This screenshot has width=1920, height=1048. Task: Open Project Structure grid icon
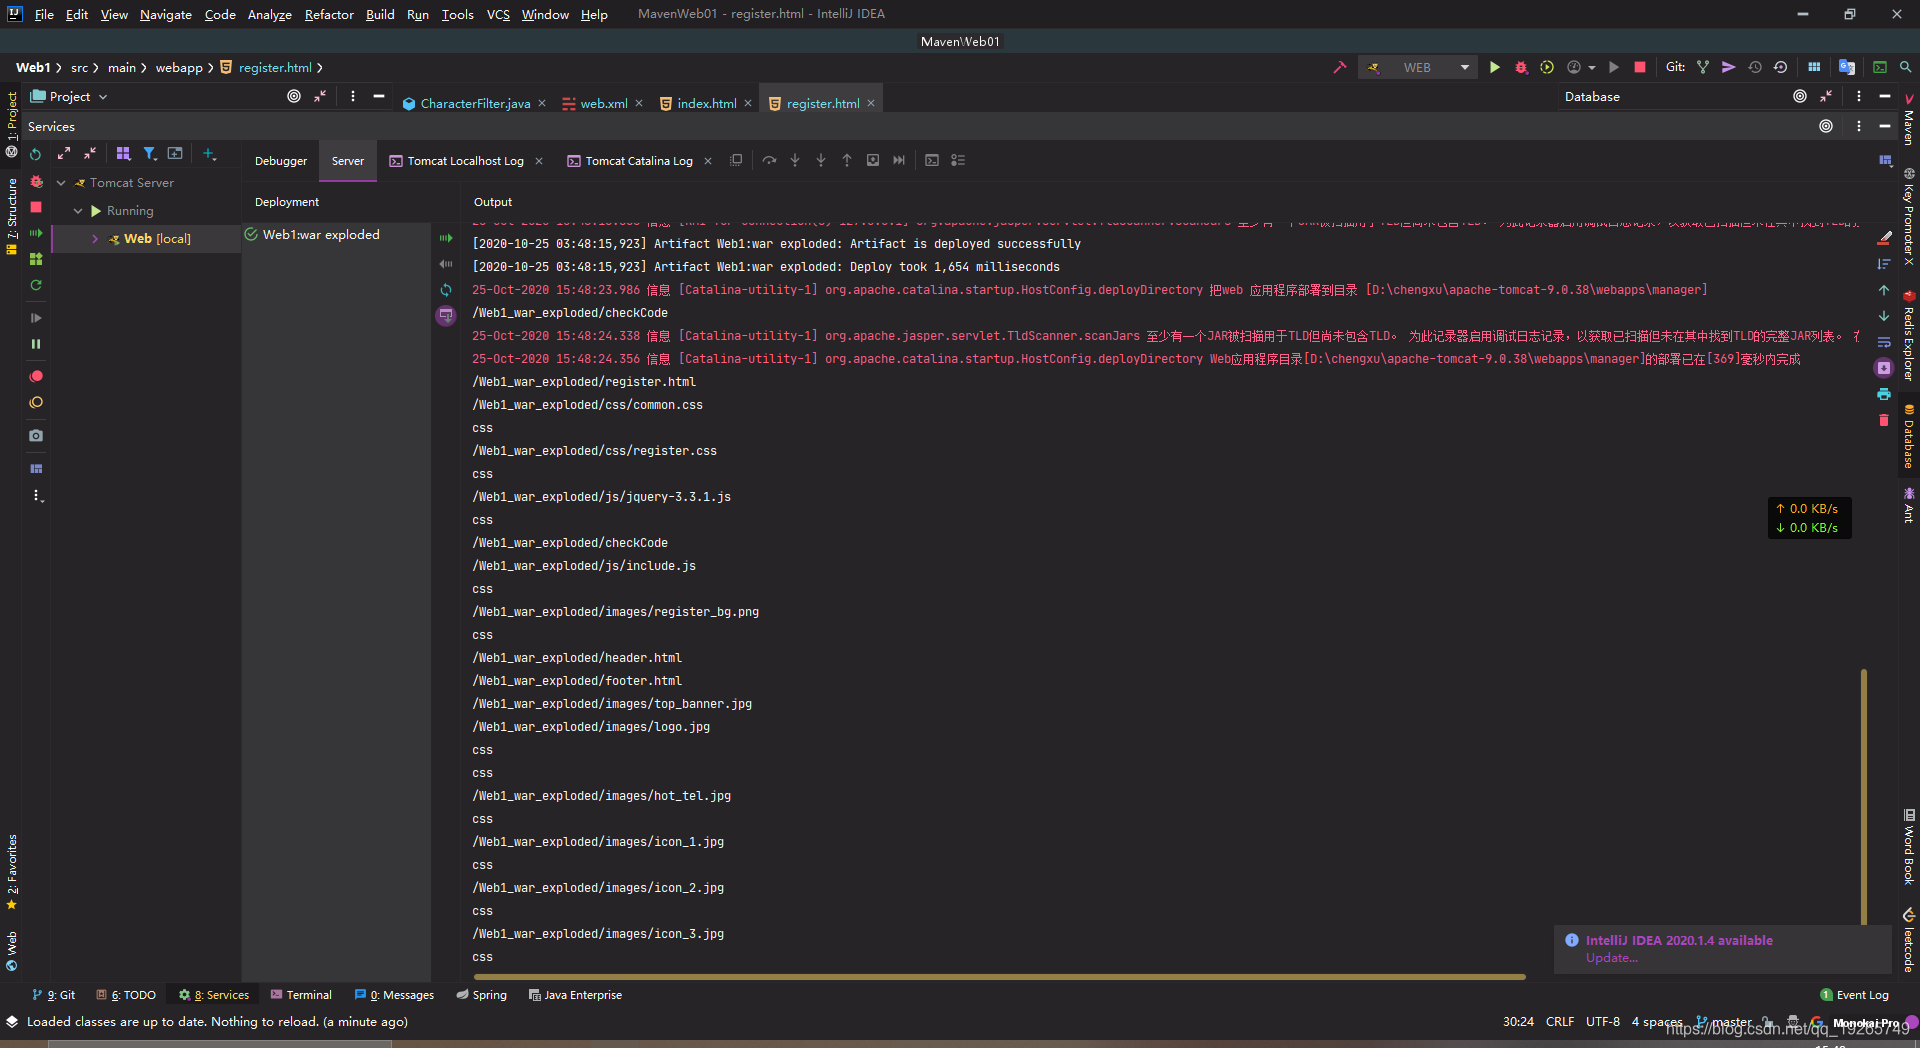pyautogui.click(x=1814, y=67)
